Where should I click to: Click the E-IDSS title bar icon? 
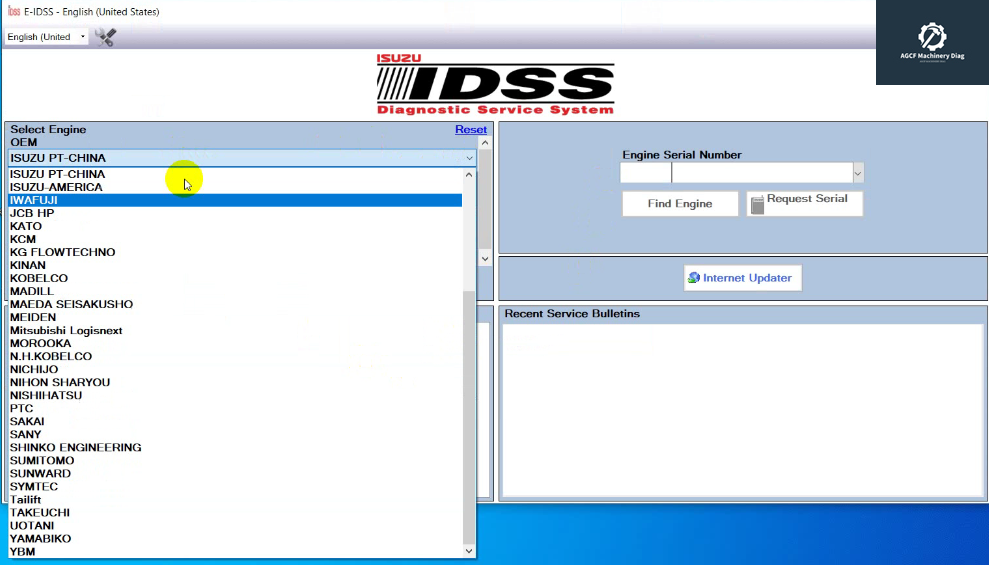pyautogui.click(x=14, y=11)
